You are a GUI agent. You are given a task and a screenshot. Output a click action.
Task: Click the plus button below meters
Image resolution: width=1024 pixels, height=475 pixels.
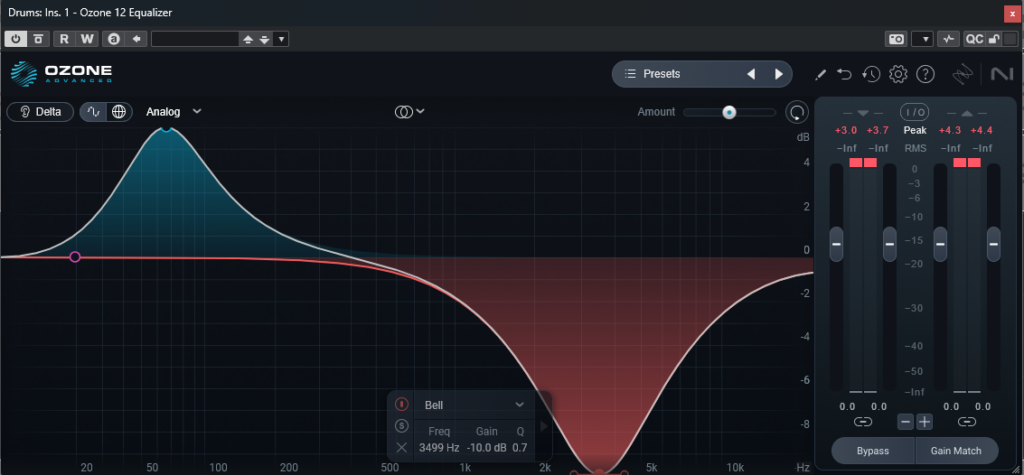tap(924, 421)
